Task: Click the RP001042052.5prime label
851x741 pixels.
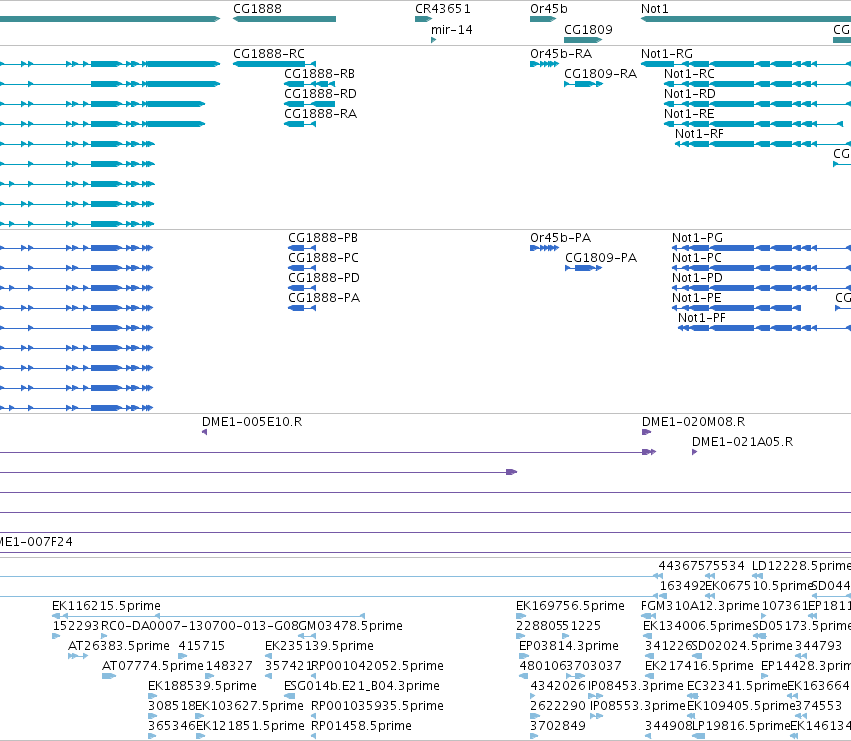Action: 377,666
